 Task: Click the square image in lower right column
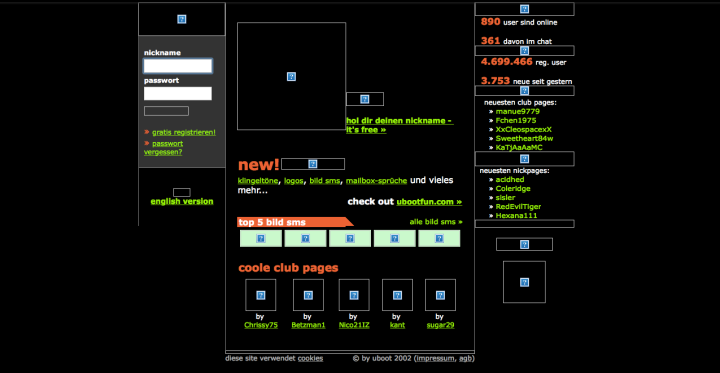coord(524,282)
